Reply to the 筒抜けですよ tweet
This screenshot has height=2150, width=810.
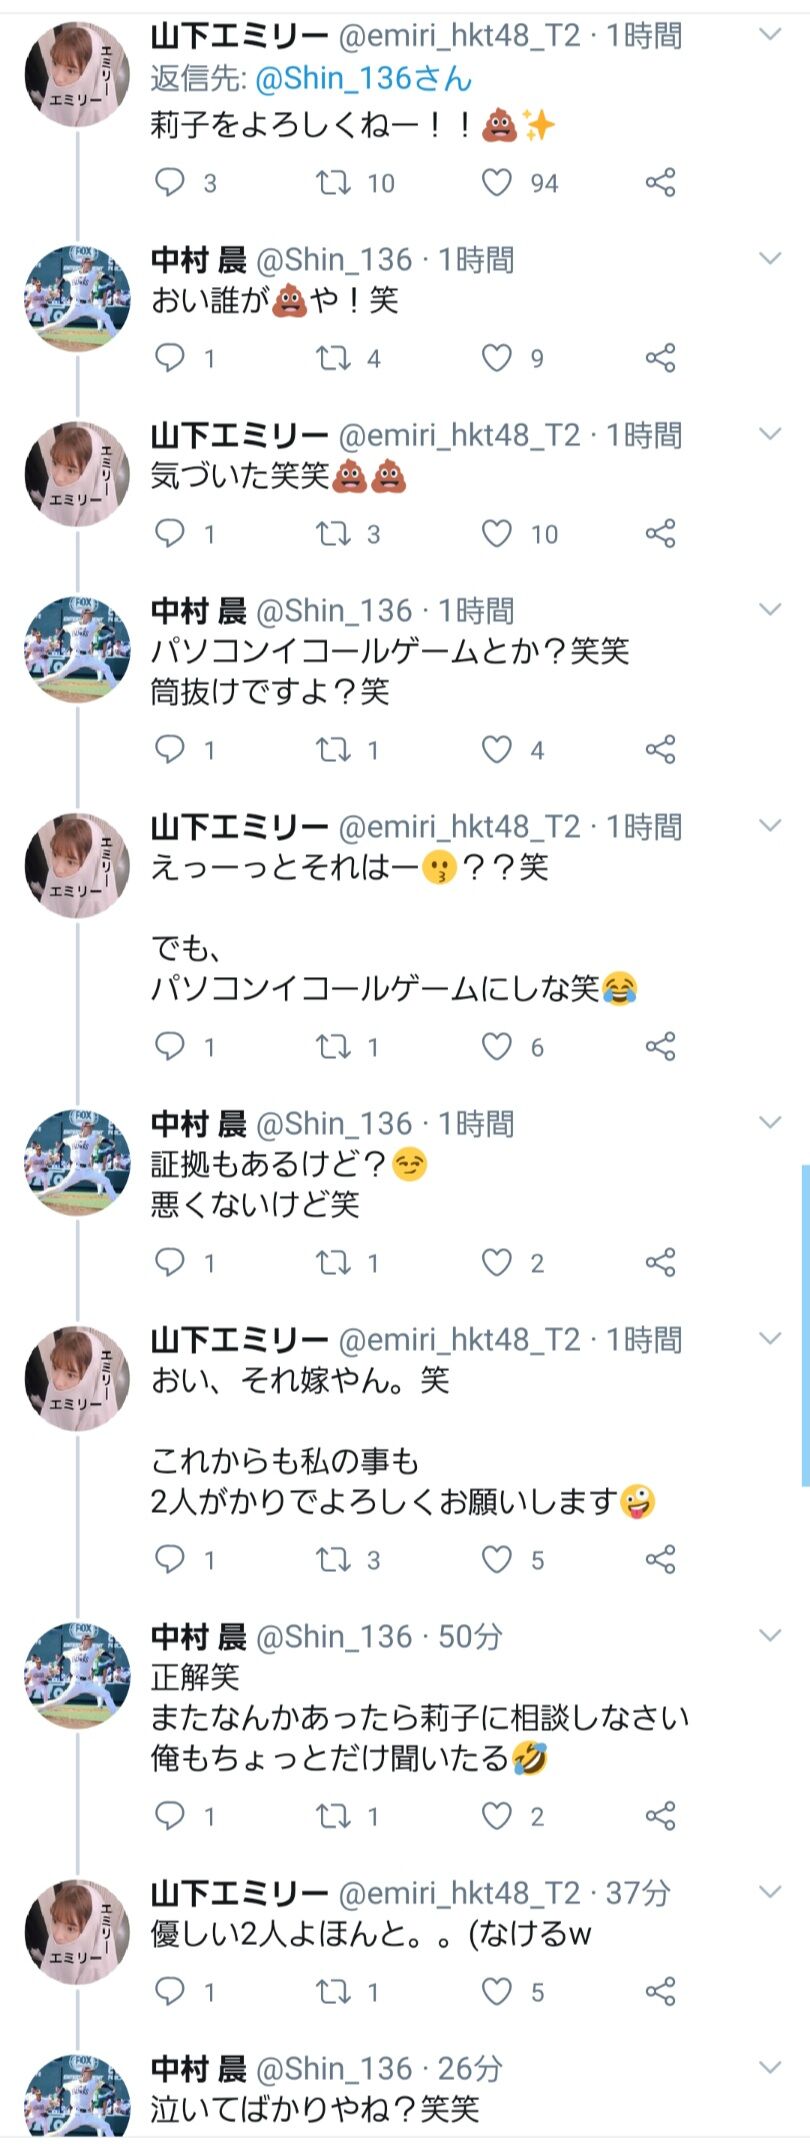(170, 749)
